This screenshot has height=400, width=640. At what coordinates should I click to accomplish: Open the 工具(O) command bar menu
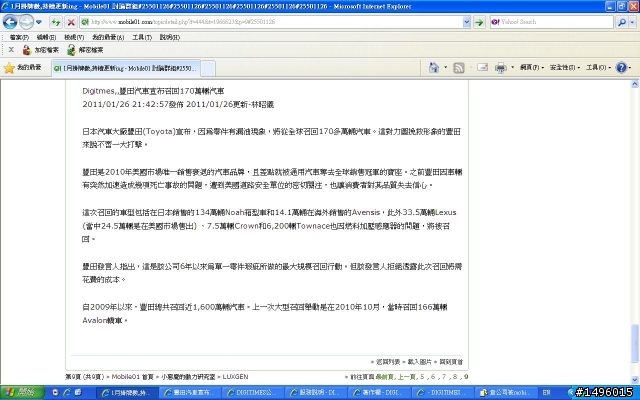[598, 67]
